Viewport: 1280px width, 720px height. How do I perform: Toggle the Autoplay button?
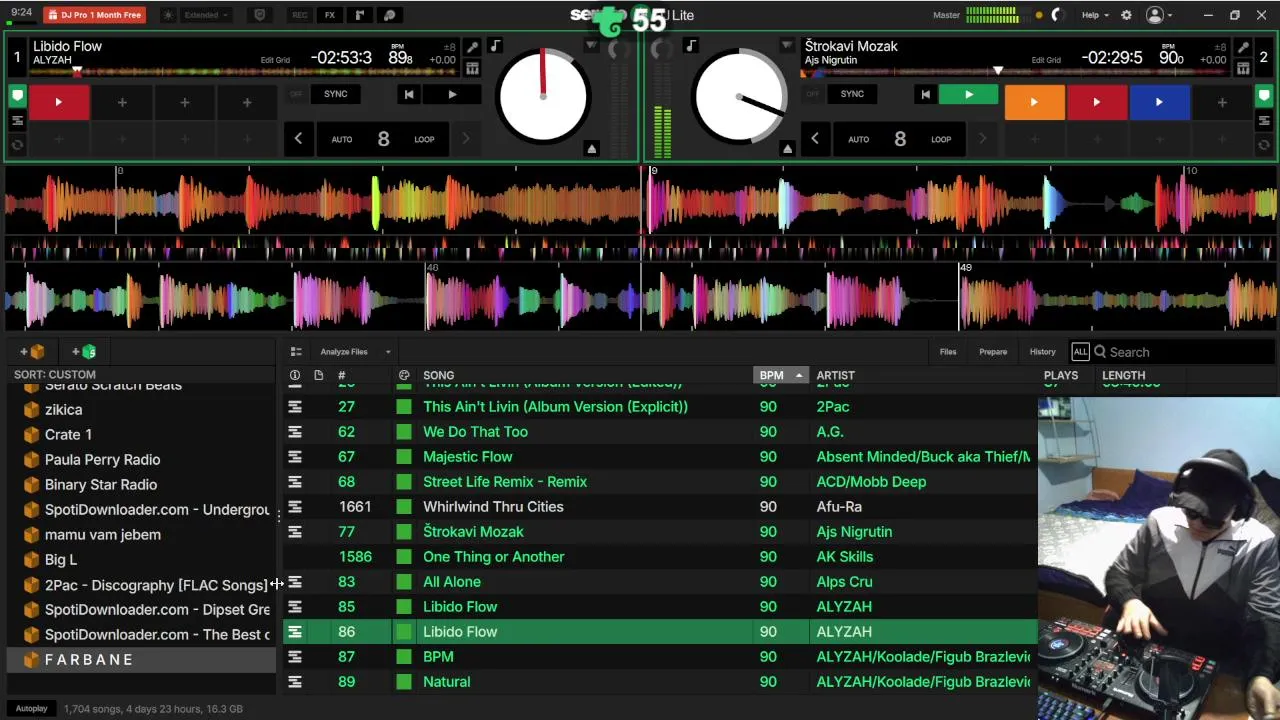click(31, 709)
